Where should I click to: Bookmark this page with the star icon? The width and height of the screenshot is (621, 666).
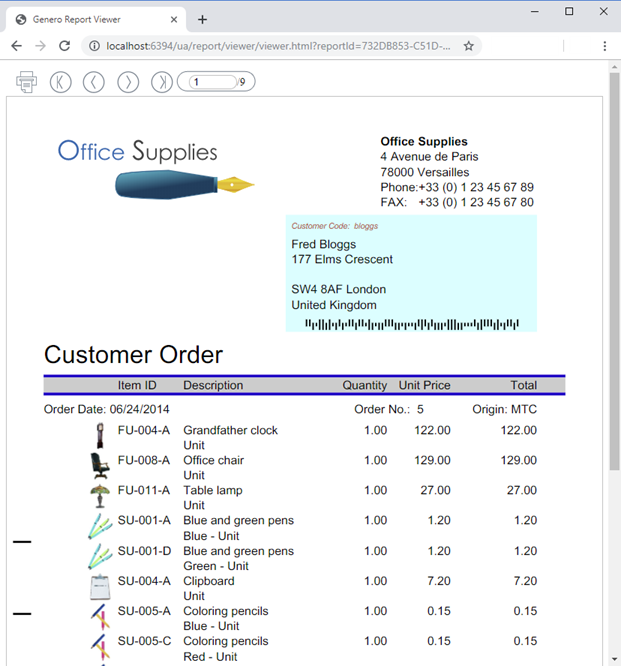[x=468, y=46]
